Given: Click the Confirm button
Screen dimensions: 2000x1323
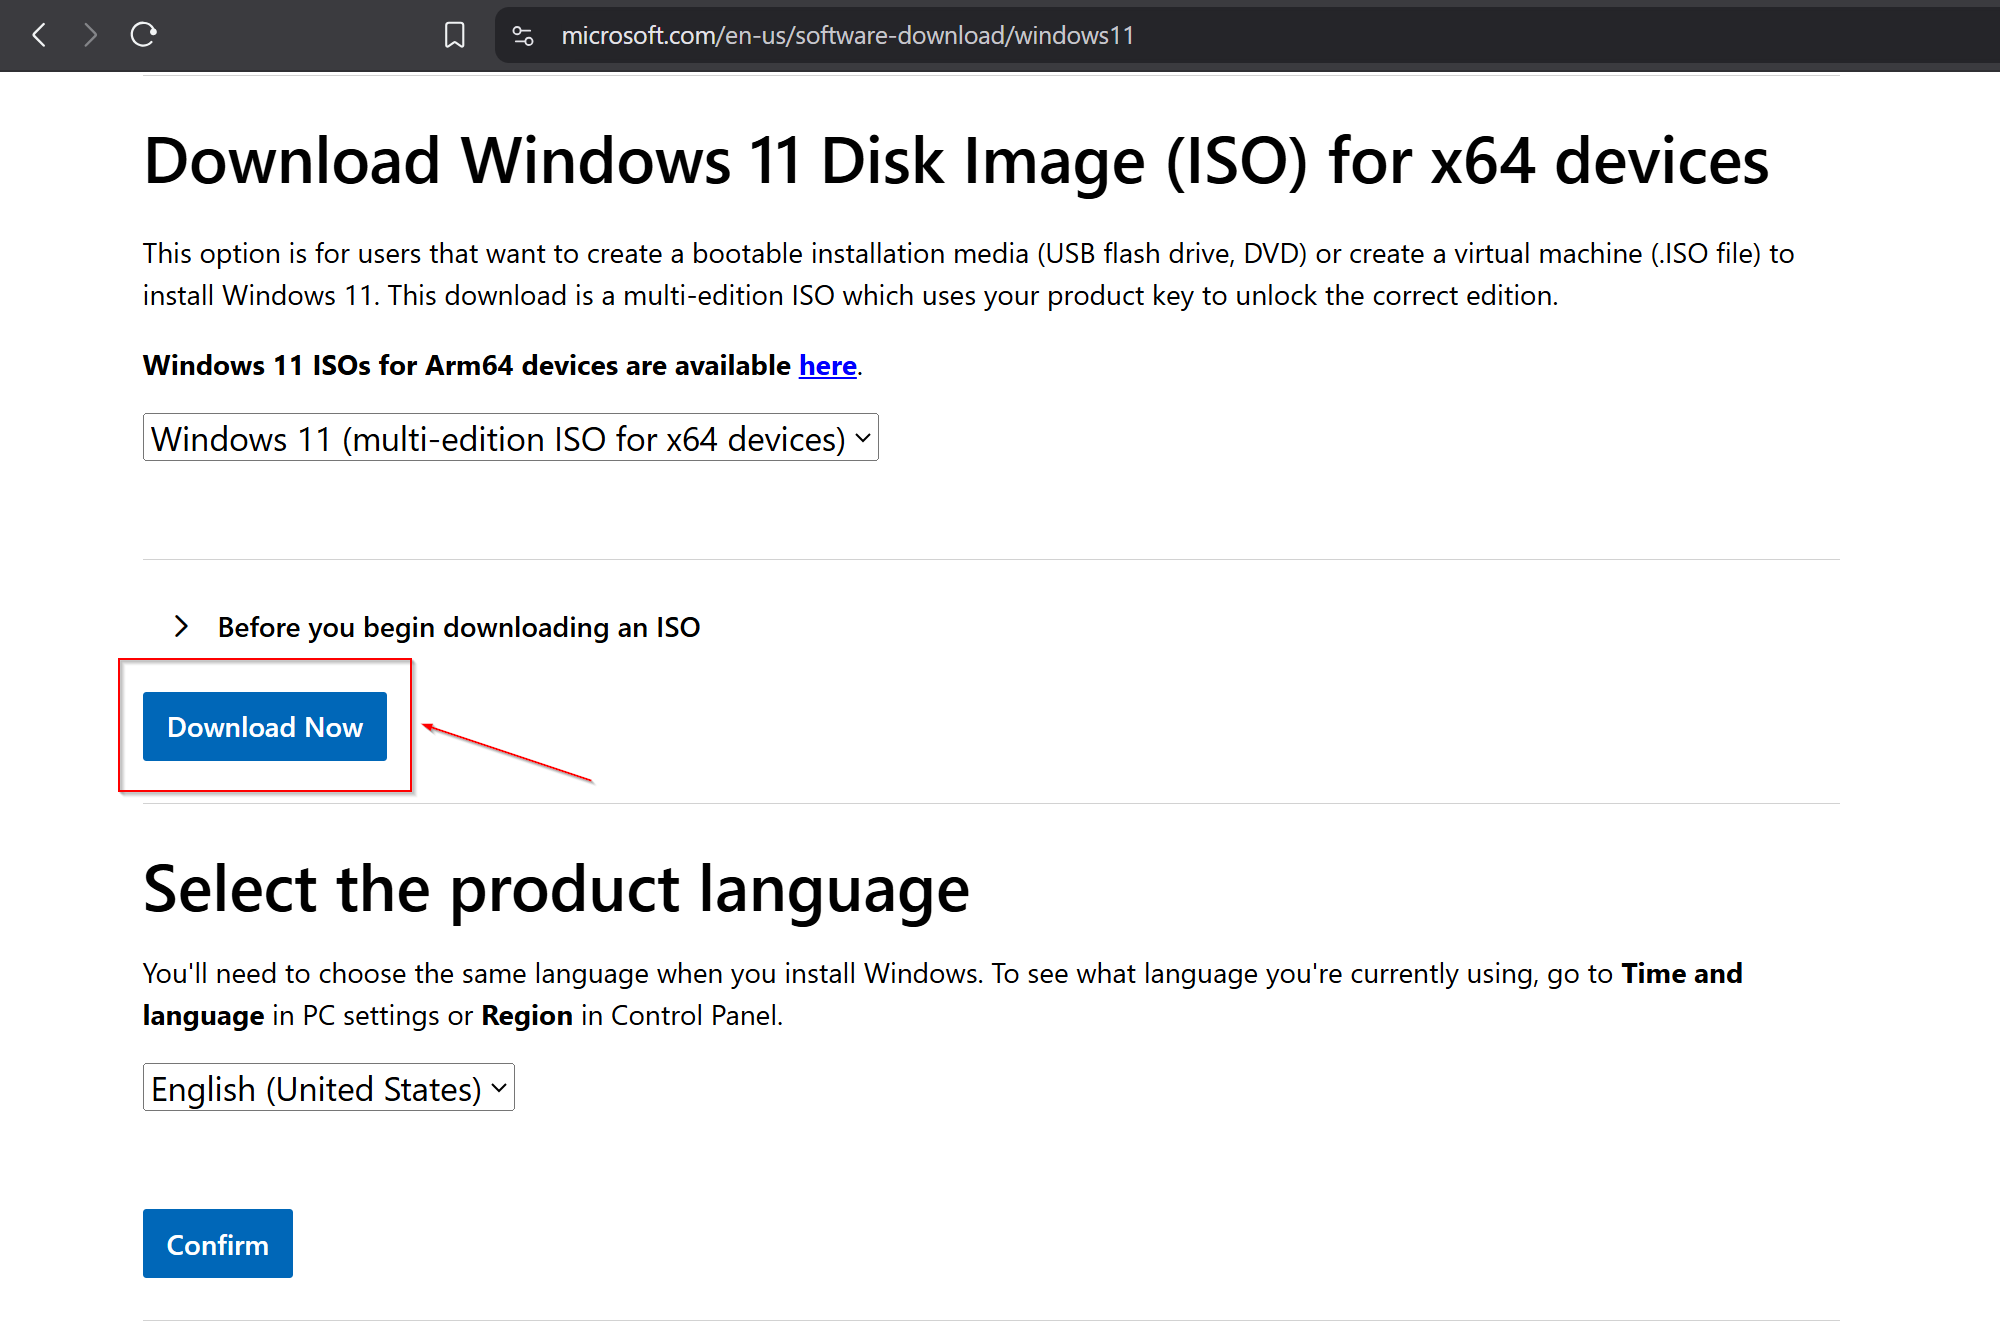Looking at the screenshot, I should 218,1244.
